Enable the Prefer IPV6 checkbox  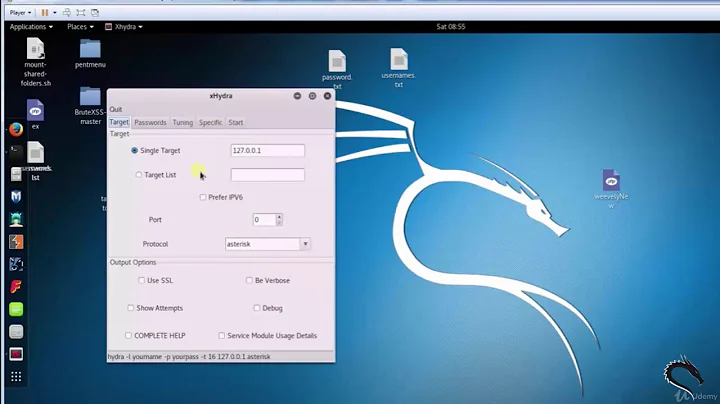pyautogui.click(x=202, y=197)
